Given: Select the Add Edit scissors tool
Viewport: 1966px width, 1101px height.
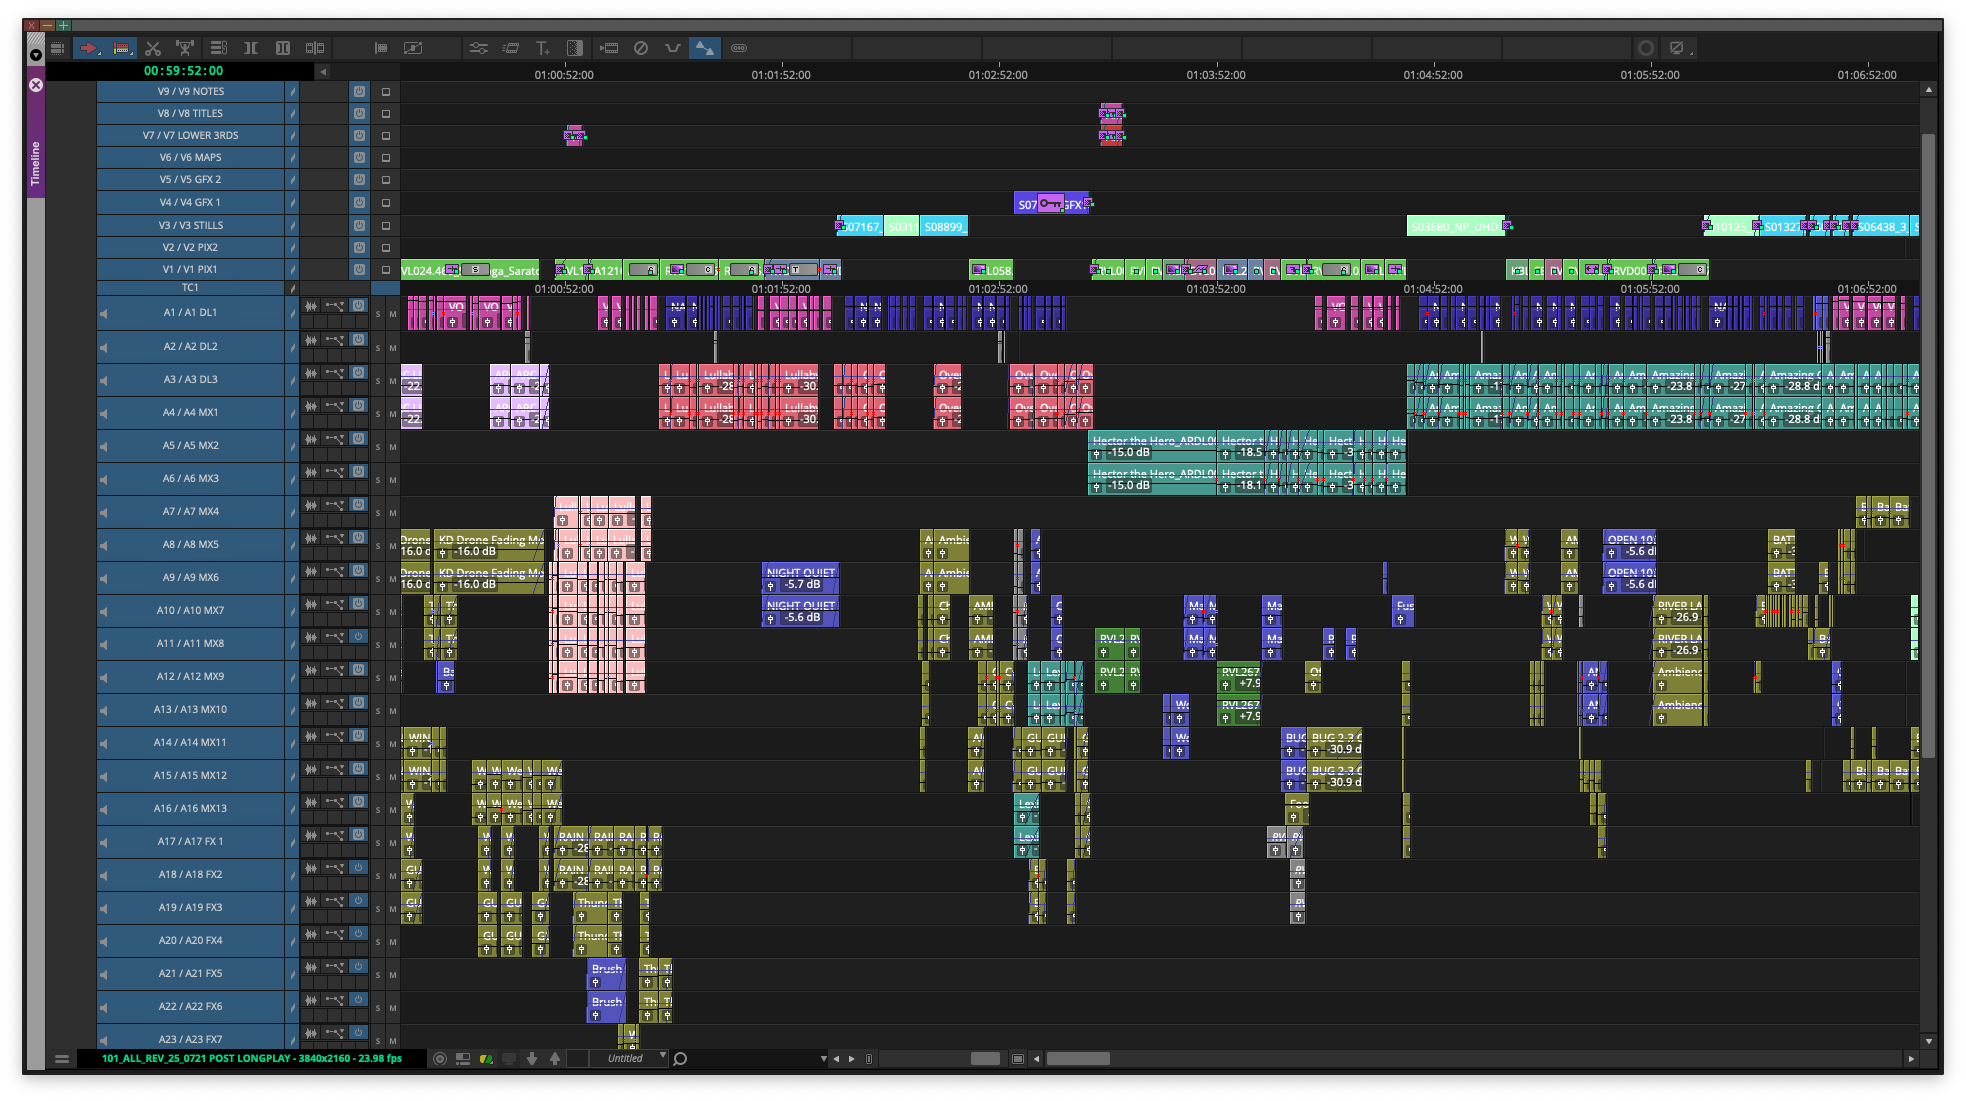Looking at the screenshot, I should (153, 48).
